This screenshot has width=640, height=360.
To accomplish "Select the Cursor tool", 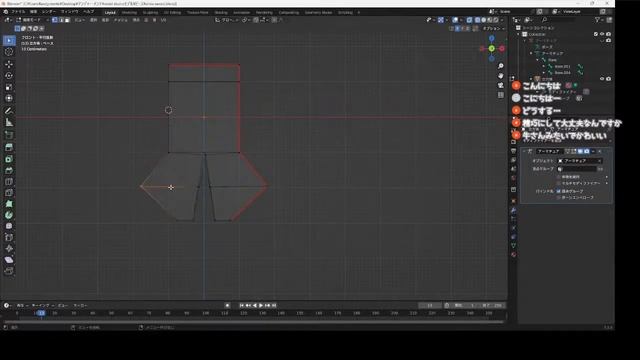I will point(9,52).
